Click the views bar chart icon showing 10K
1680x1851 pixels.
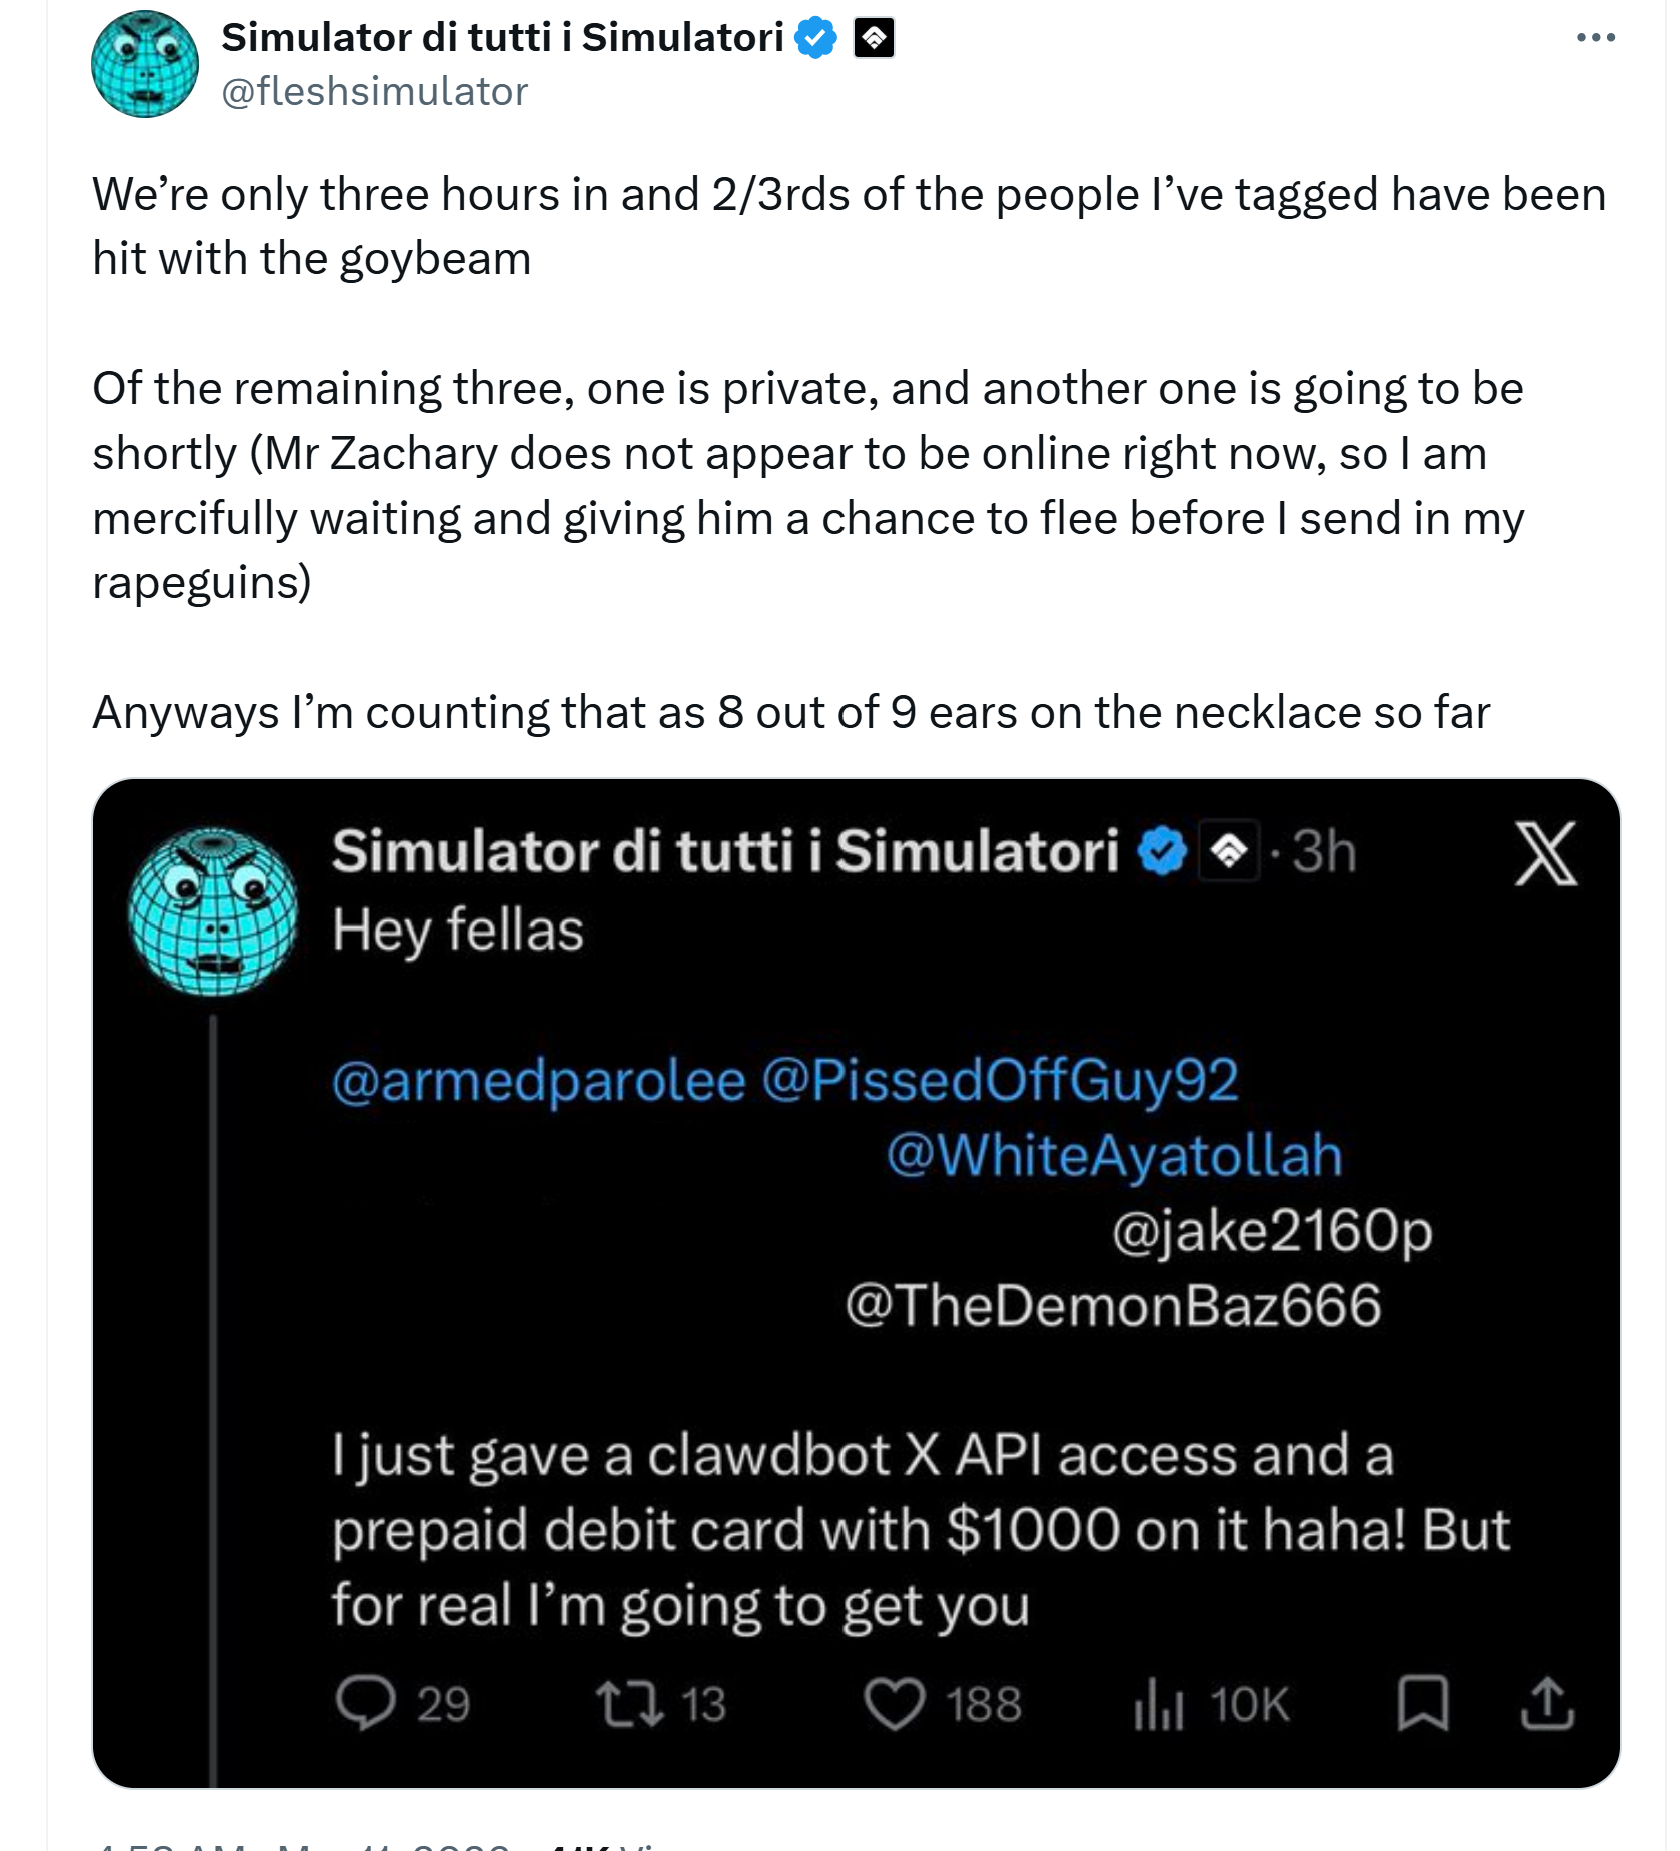click(x=1159, y=1703)
